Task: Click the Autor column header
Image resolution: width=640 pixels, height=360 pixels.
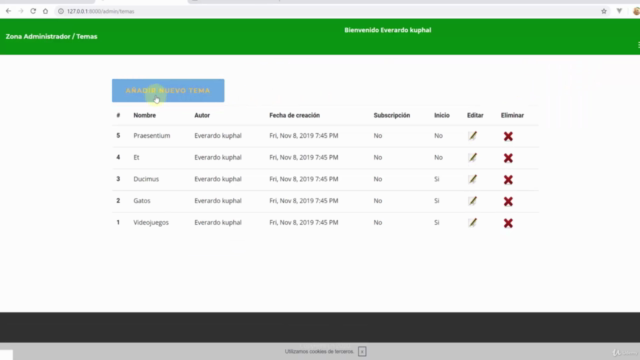Action: [x=202, y=116]
